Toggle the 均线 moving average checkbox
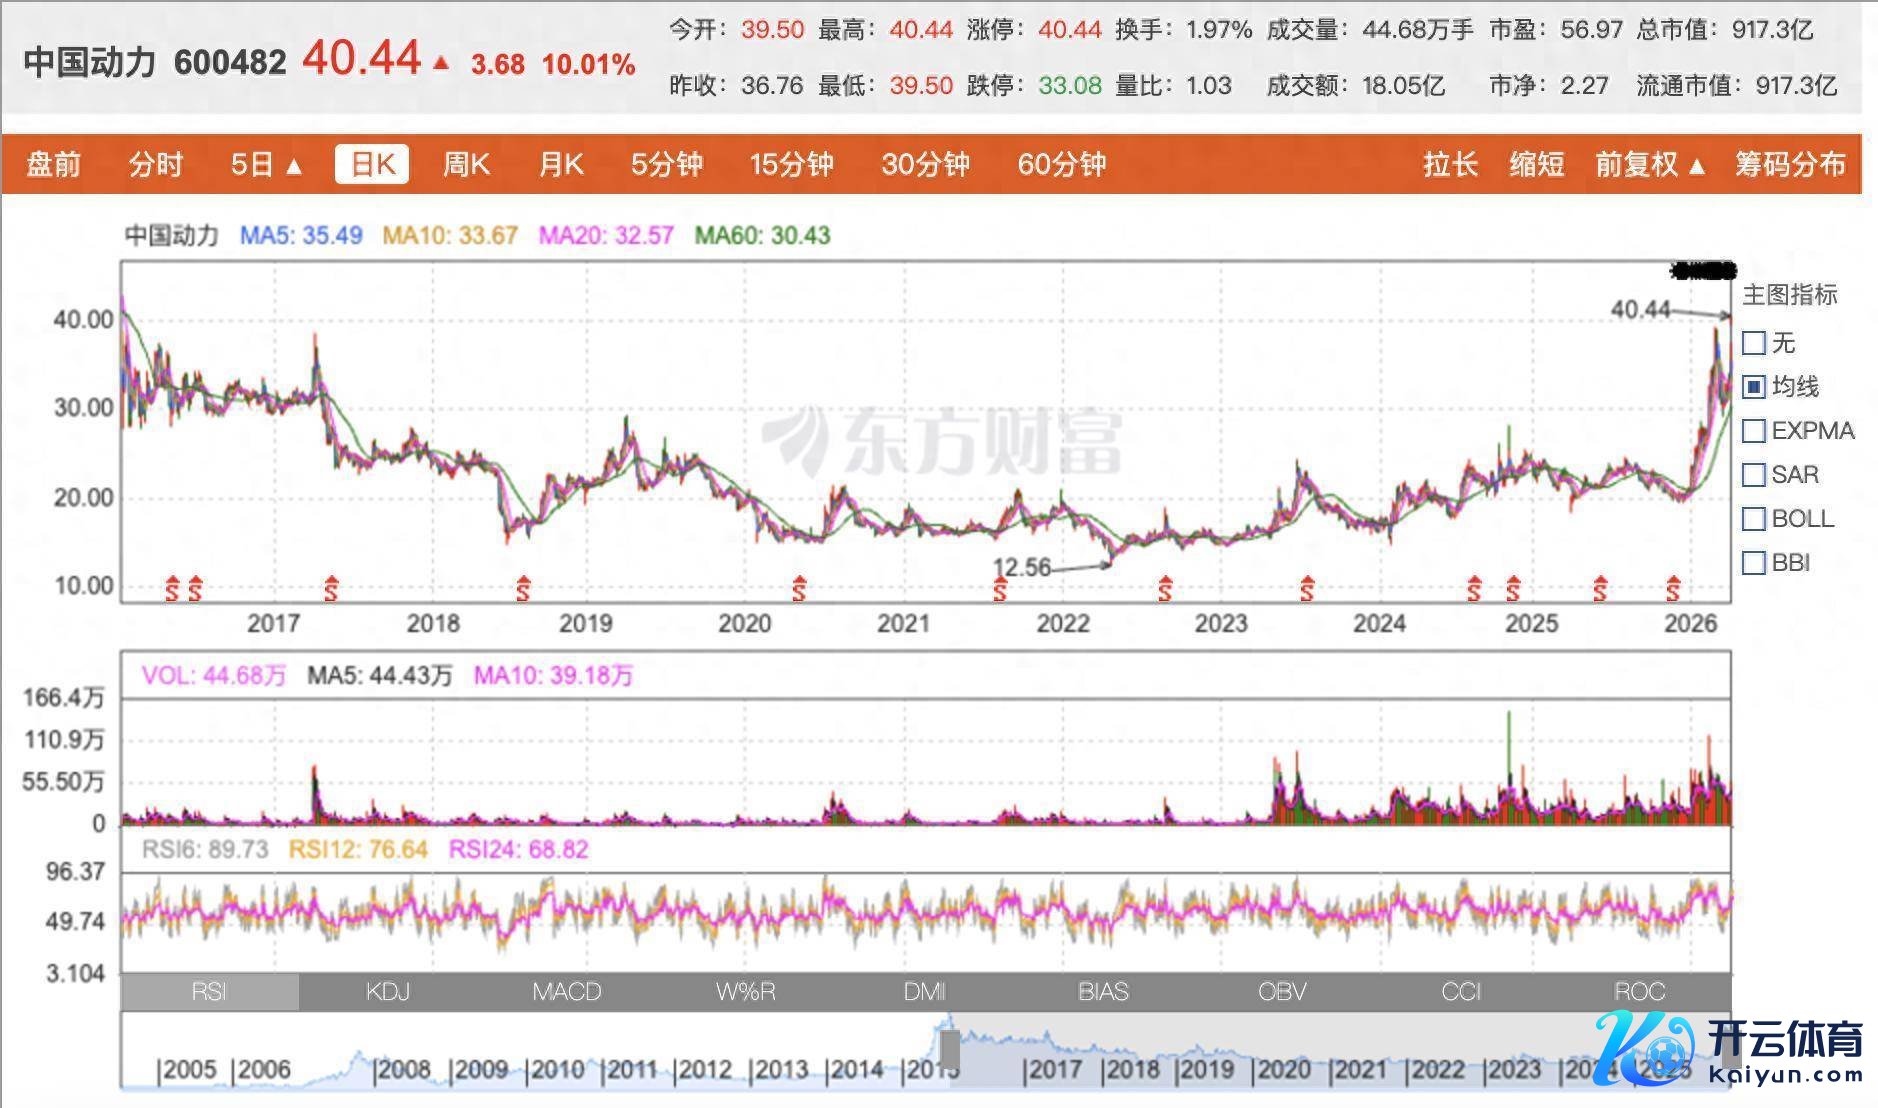The height and width of the screenshot is (1108, 1878). (1754, 387)
